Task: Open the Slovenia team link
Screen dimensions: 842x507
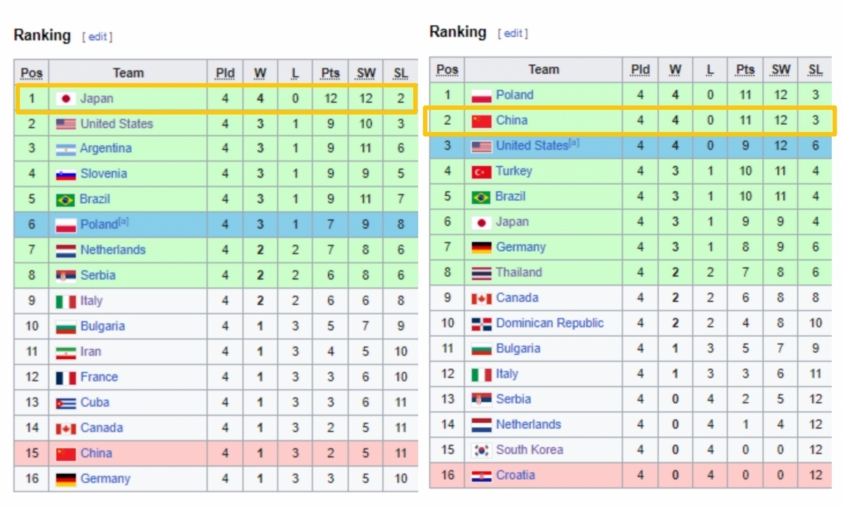Action: 104,173
